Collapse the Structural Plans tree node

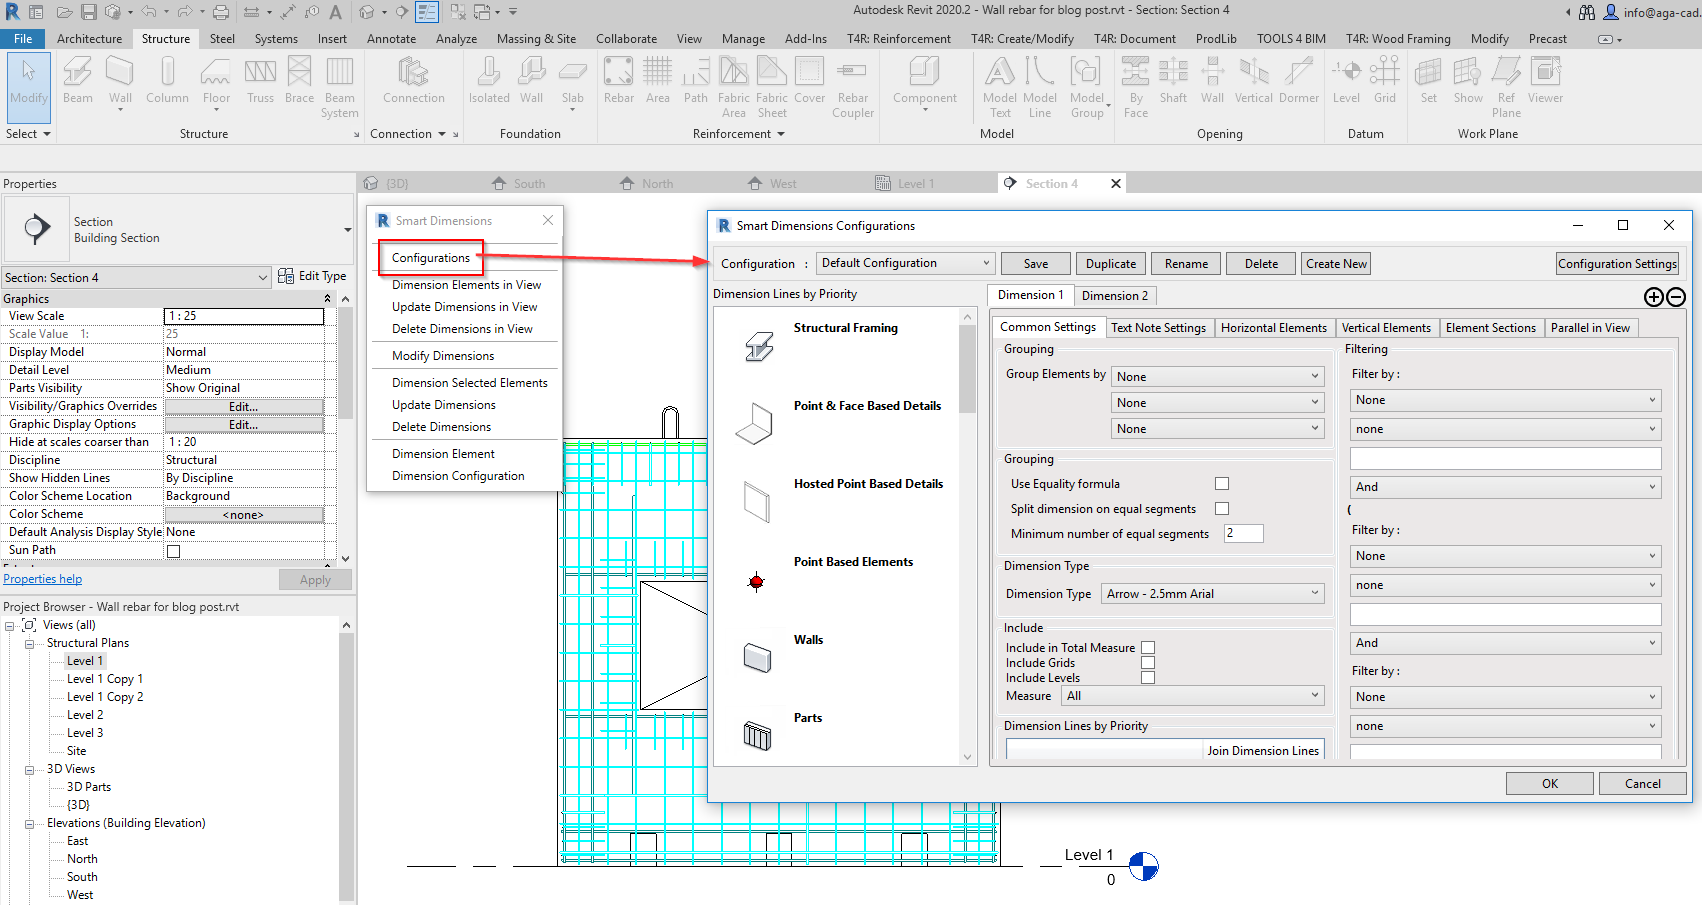pyautogui.click(x=30, y=644)
